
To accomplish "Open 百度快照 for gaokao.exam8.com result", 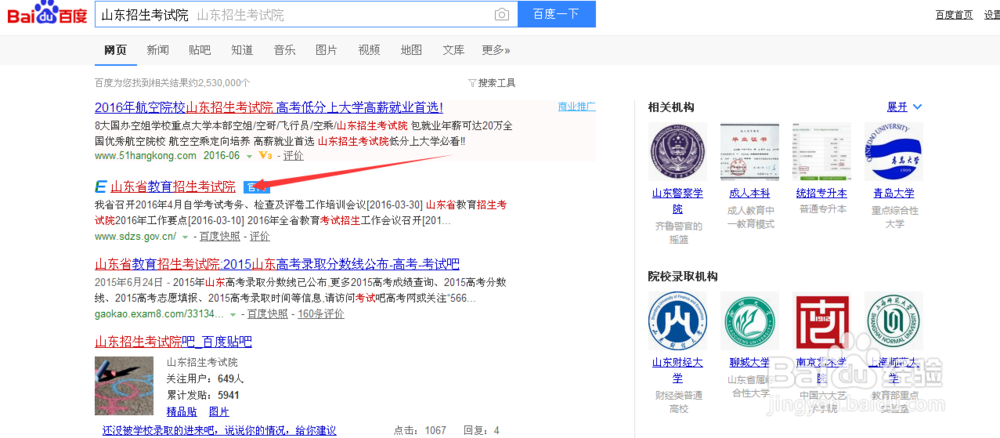I will (268, 314).
